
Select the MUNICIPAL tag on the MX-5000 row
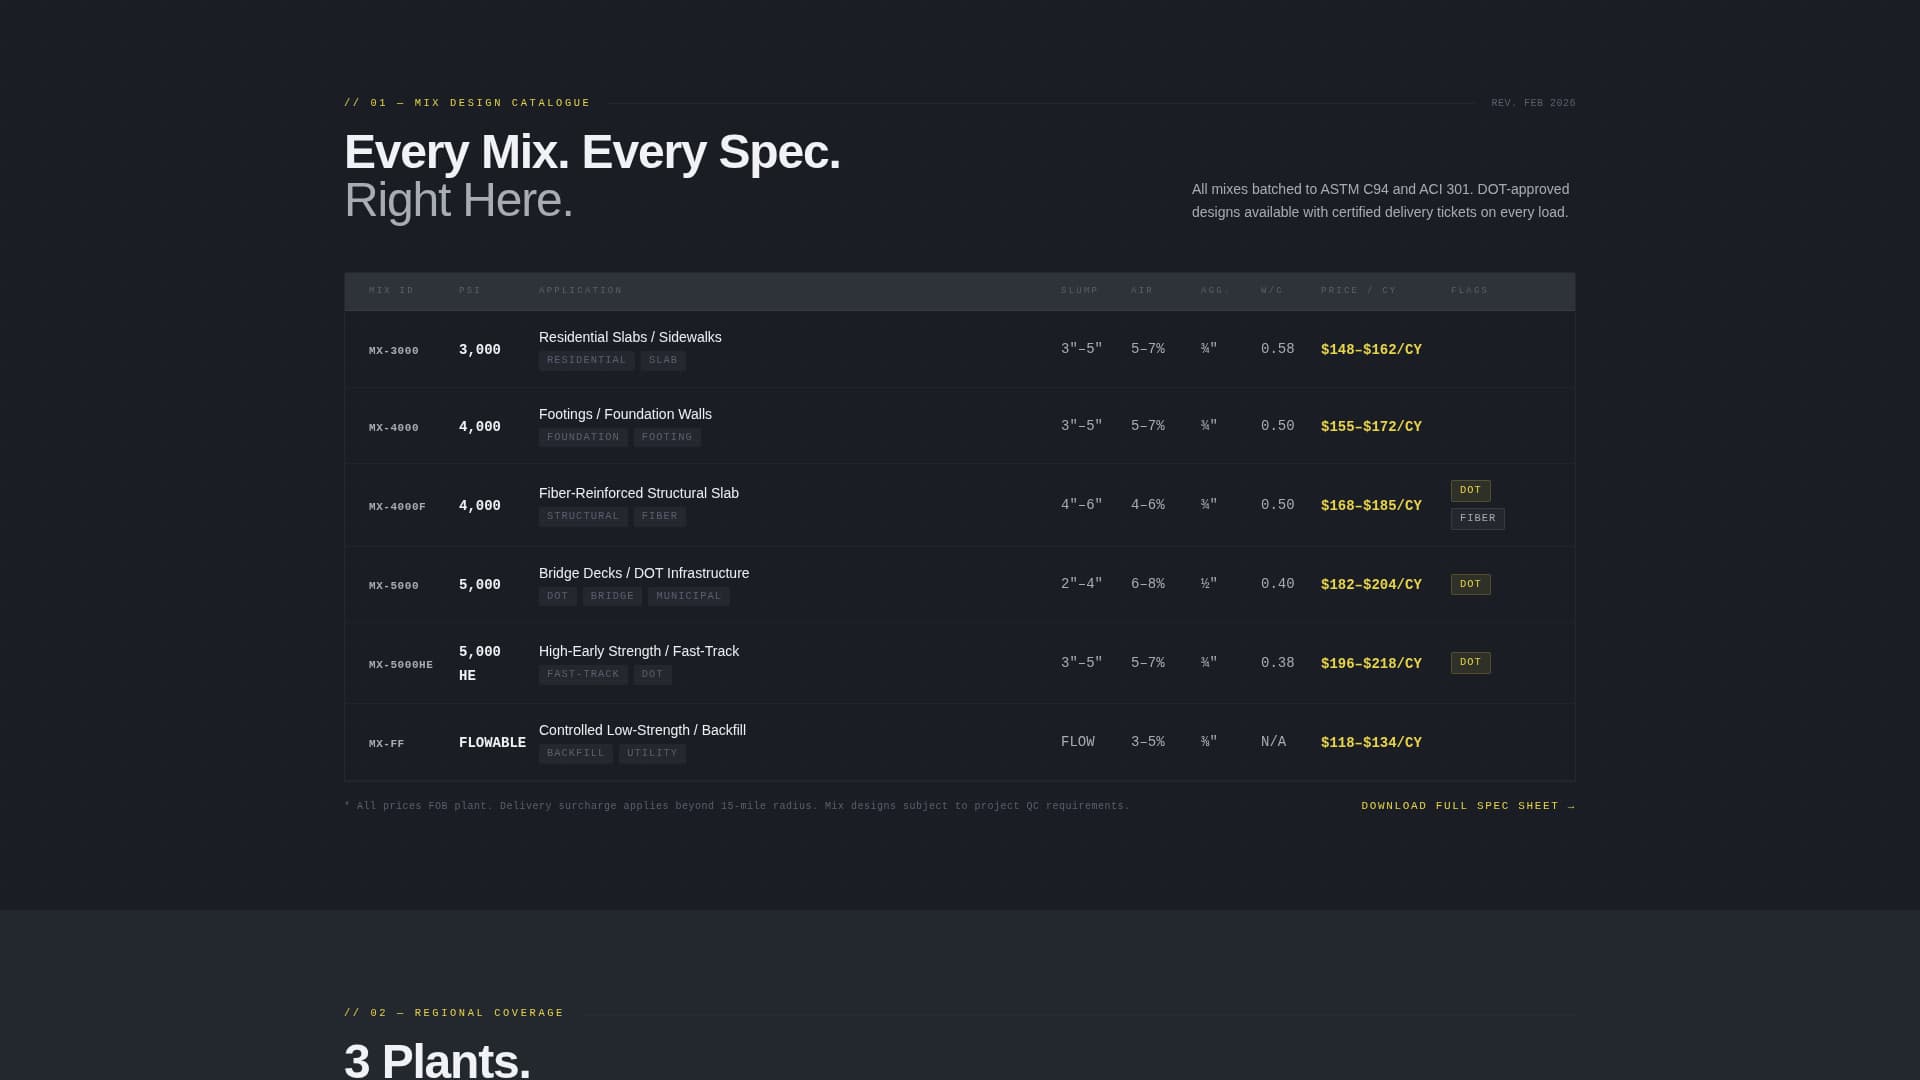(x=689, y=595)
